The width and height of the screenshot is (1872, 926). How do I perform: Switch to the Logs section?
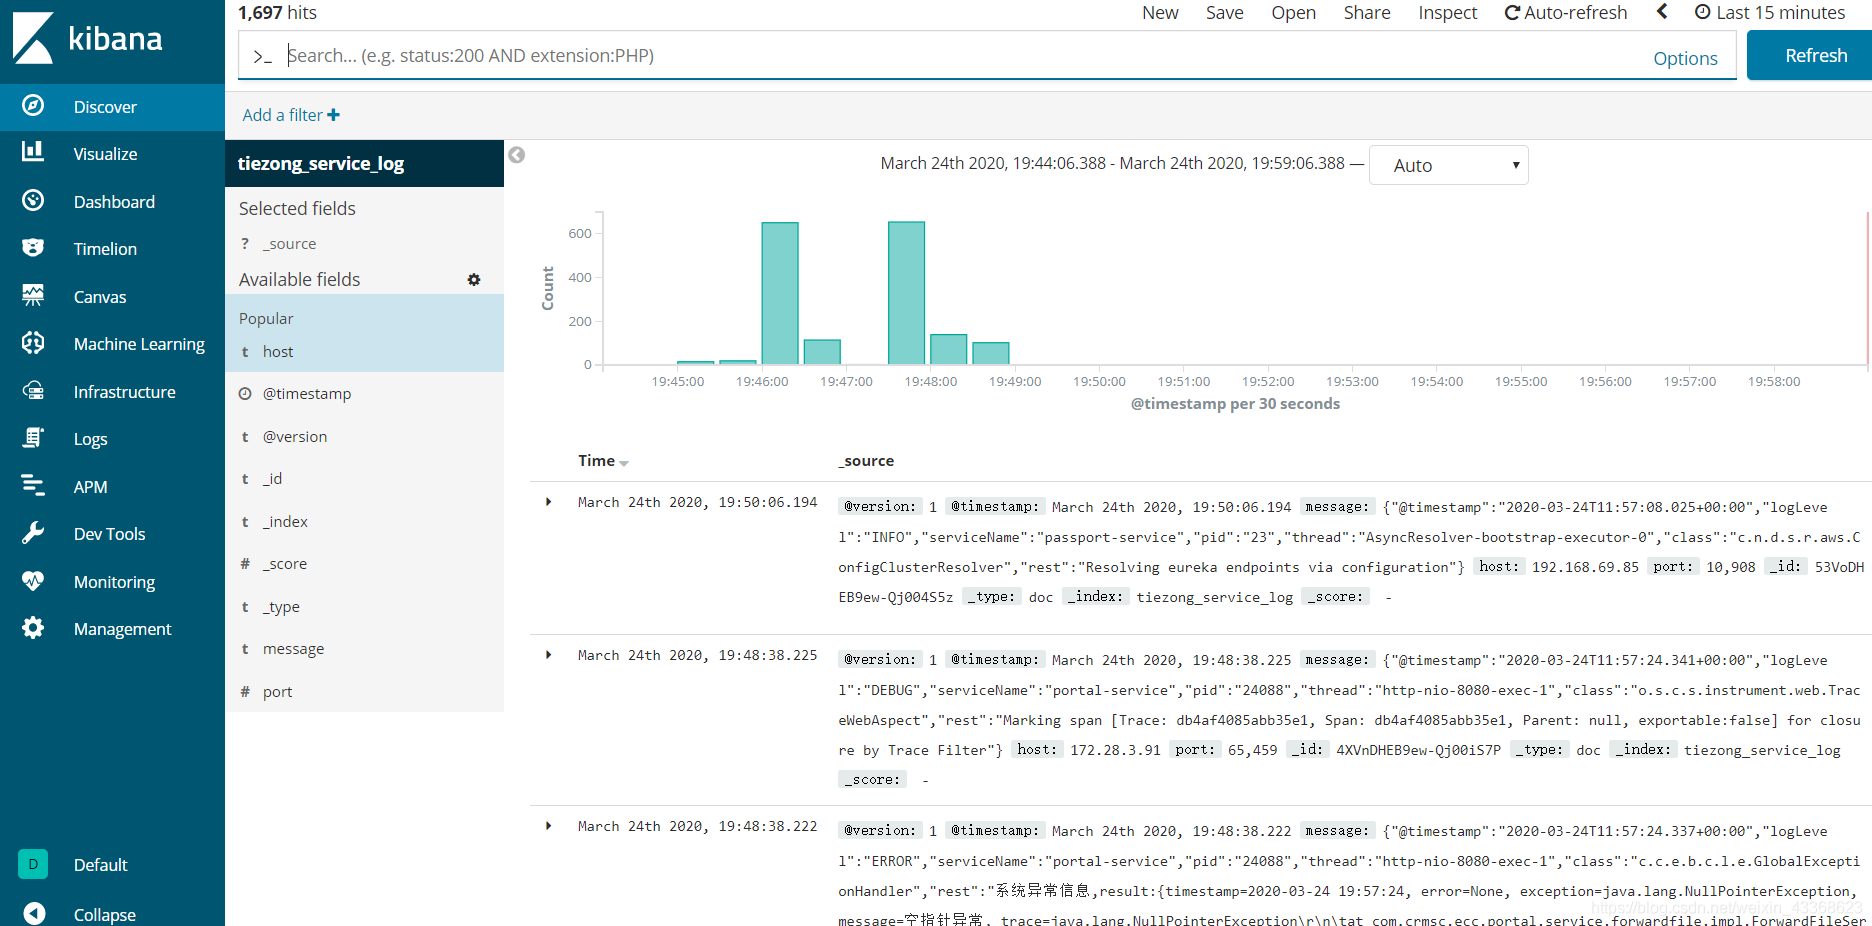pyautogui.click(x=33, y=438)
